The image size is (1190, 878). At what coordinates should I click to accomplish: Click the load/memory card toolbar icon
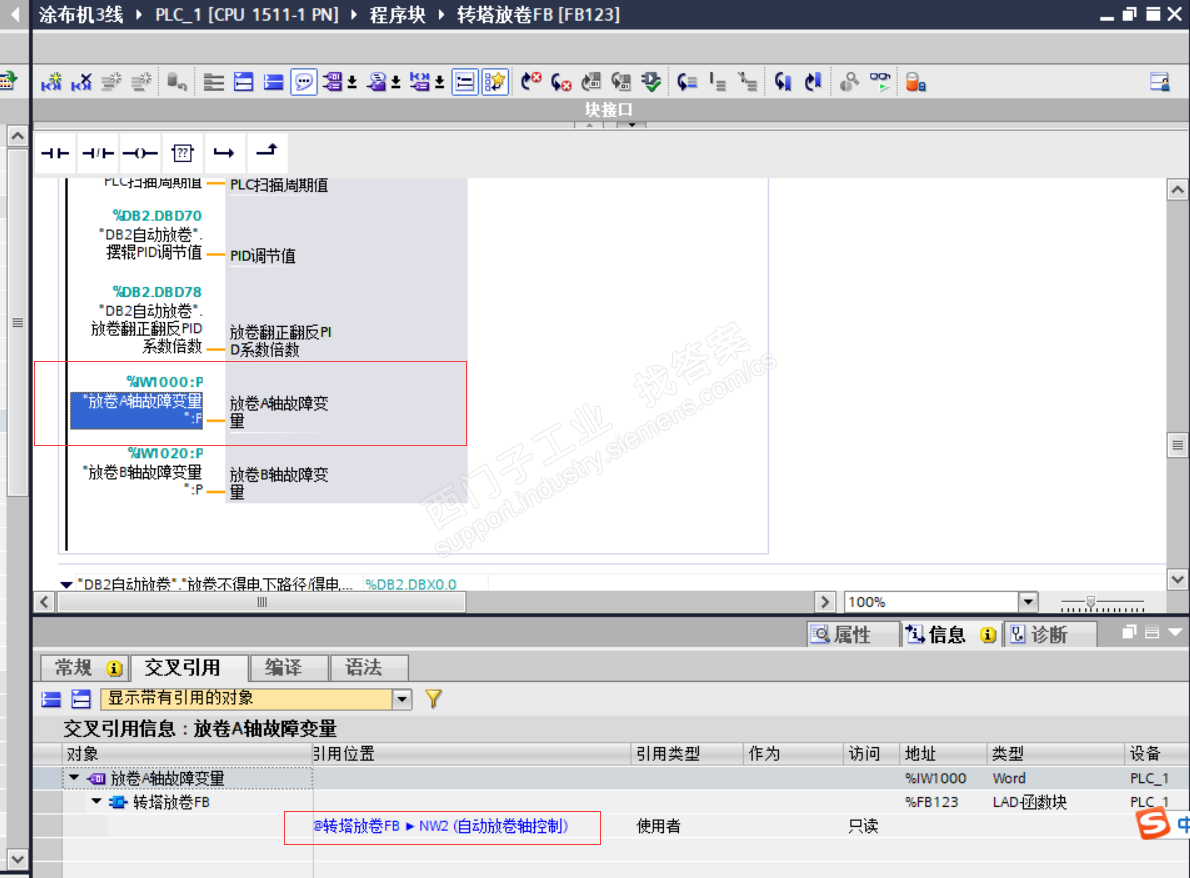tap(915, 82)
